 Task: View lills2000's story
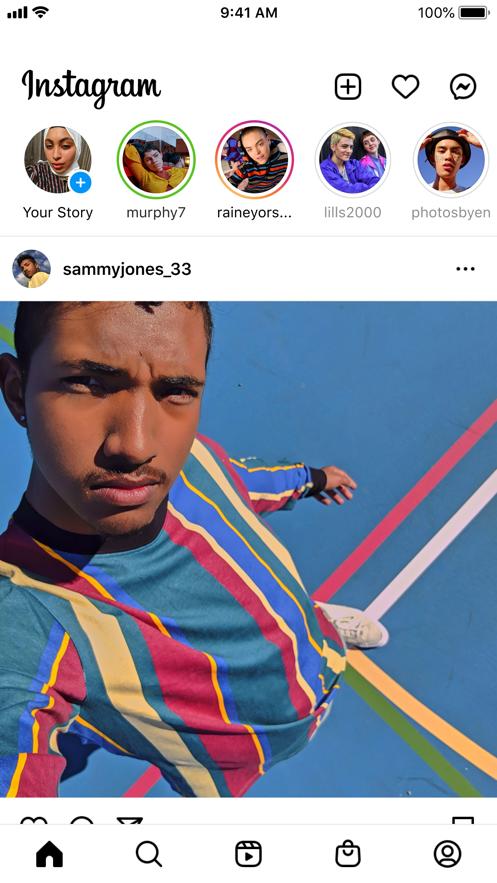click(x=352, y=159)
